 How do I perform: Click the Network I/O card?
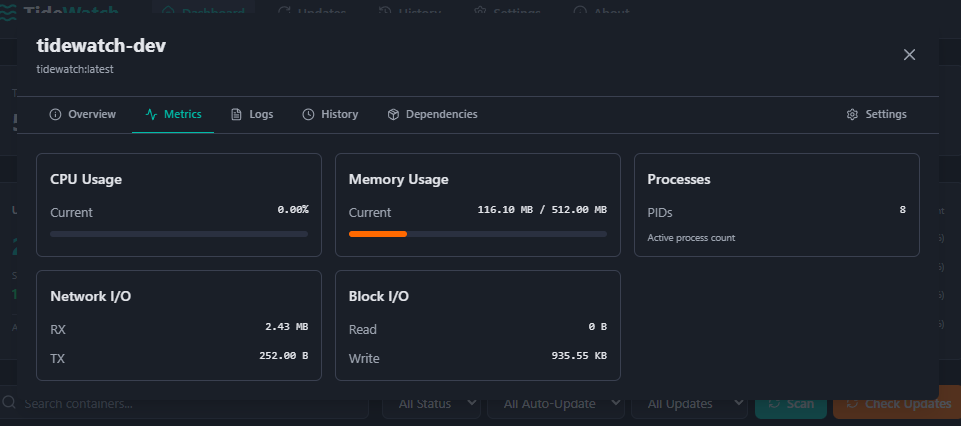click(179, 325)
